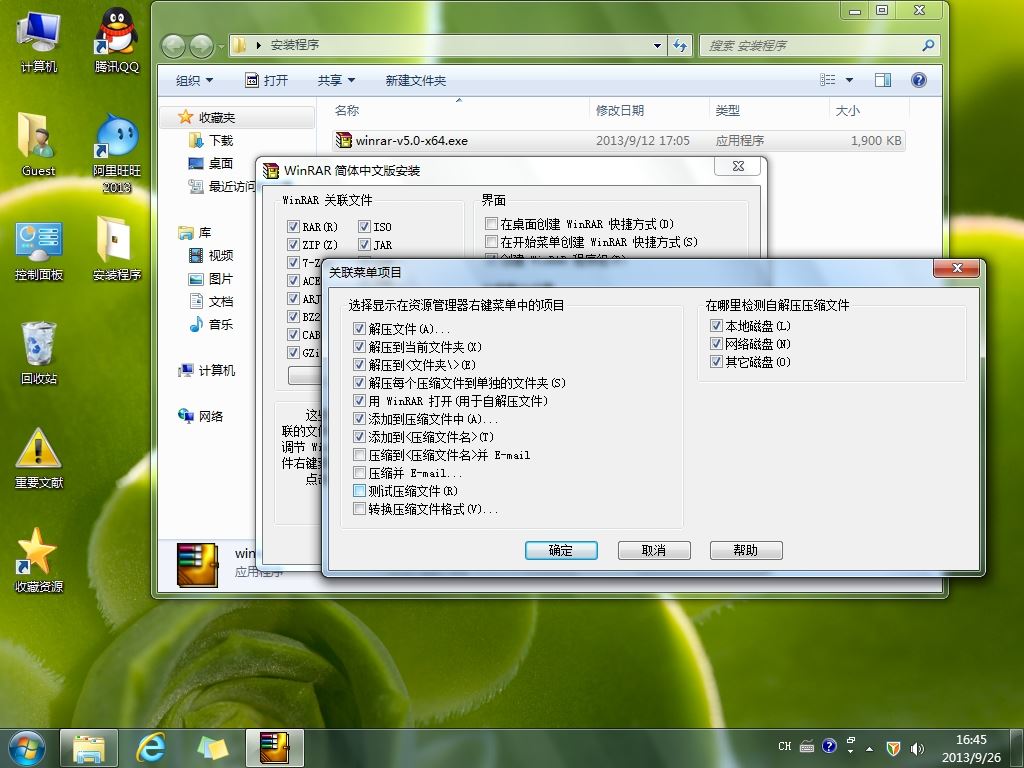Uncheck the ISO file association

click(364, 227)
